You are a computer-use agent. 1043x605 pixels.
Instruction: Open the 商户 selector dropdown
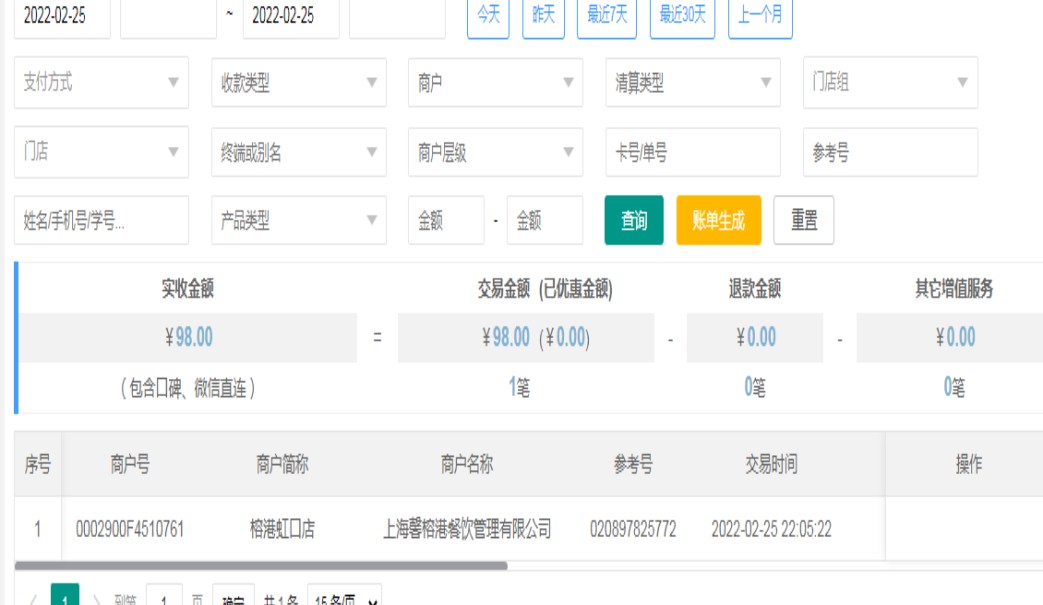point(495,83)
